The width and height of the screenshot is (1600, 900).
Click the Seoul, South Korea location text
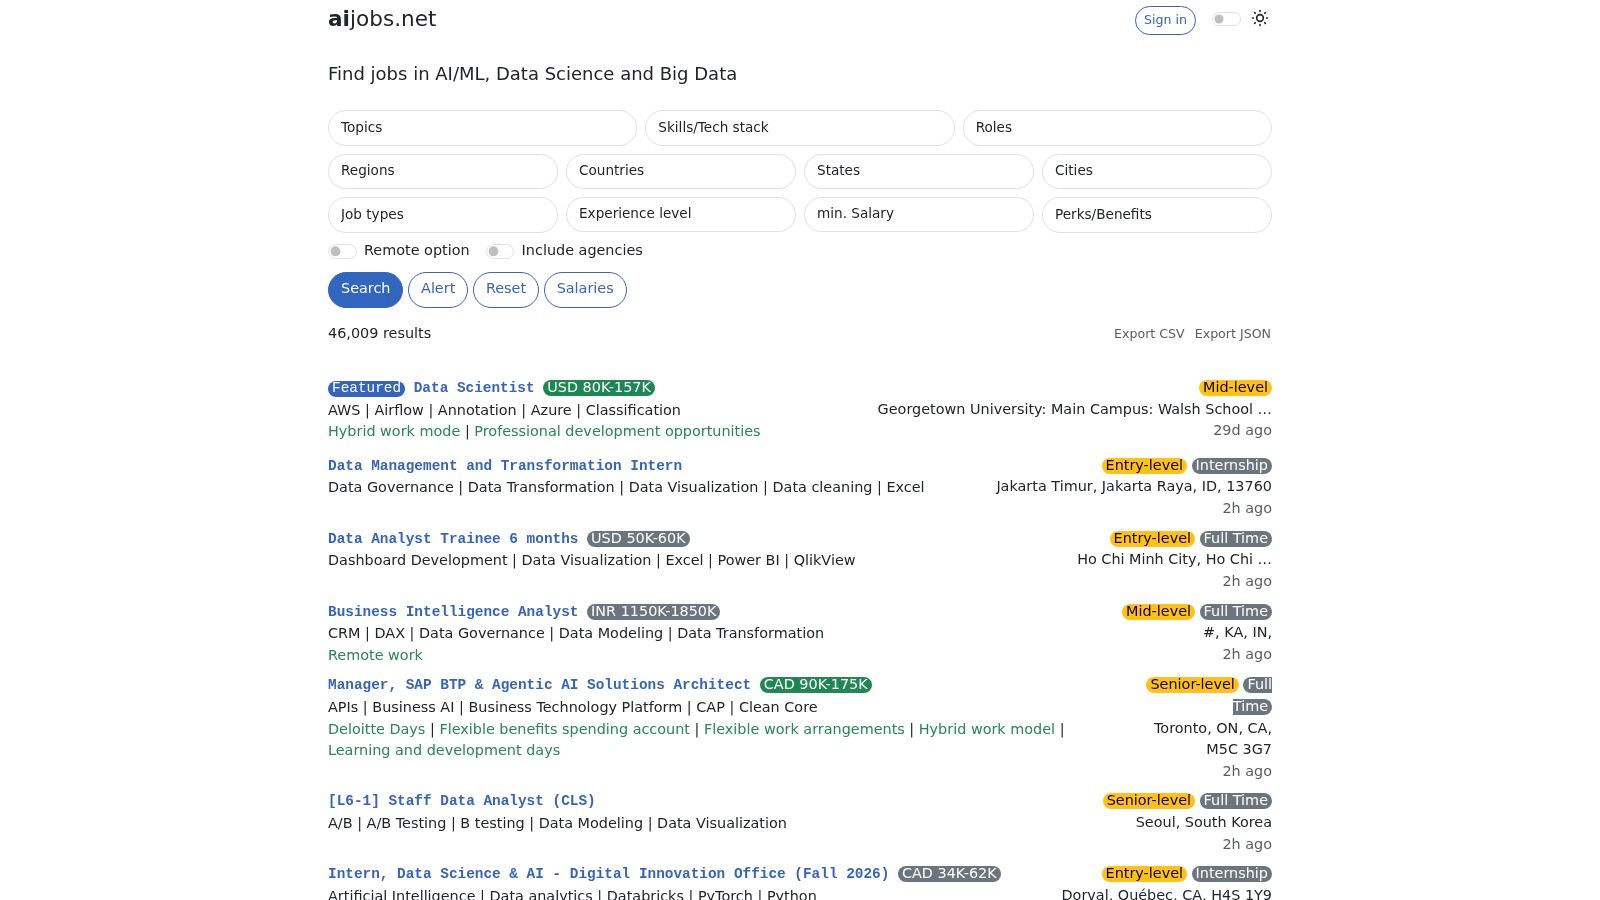[x=1203, y=823]
